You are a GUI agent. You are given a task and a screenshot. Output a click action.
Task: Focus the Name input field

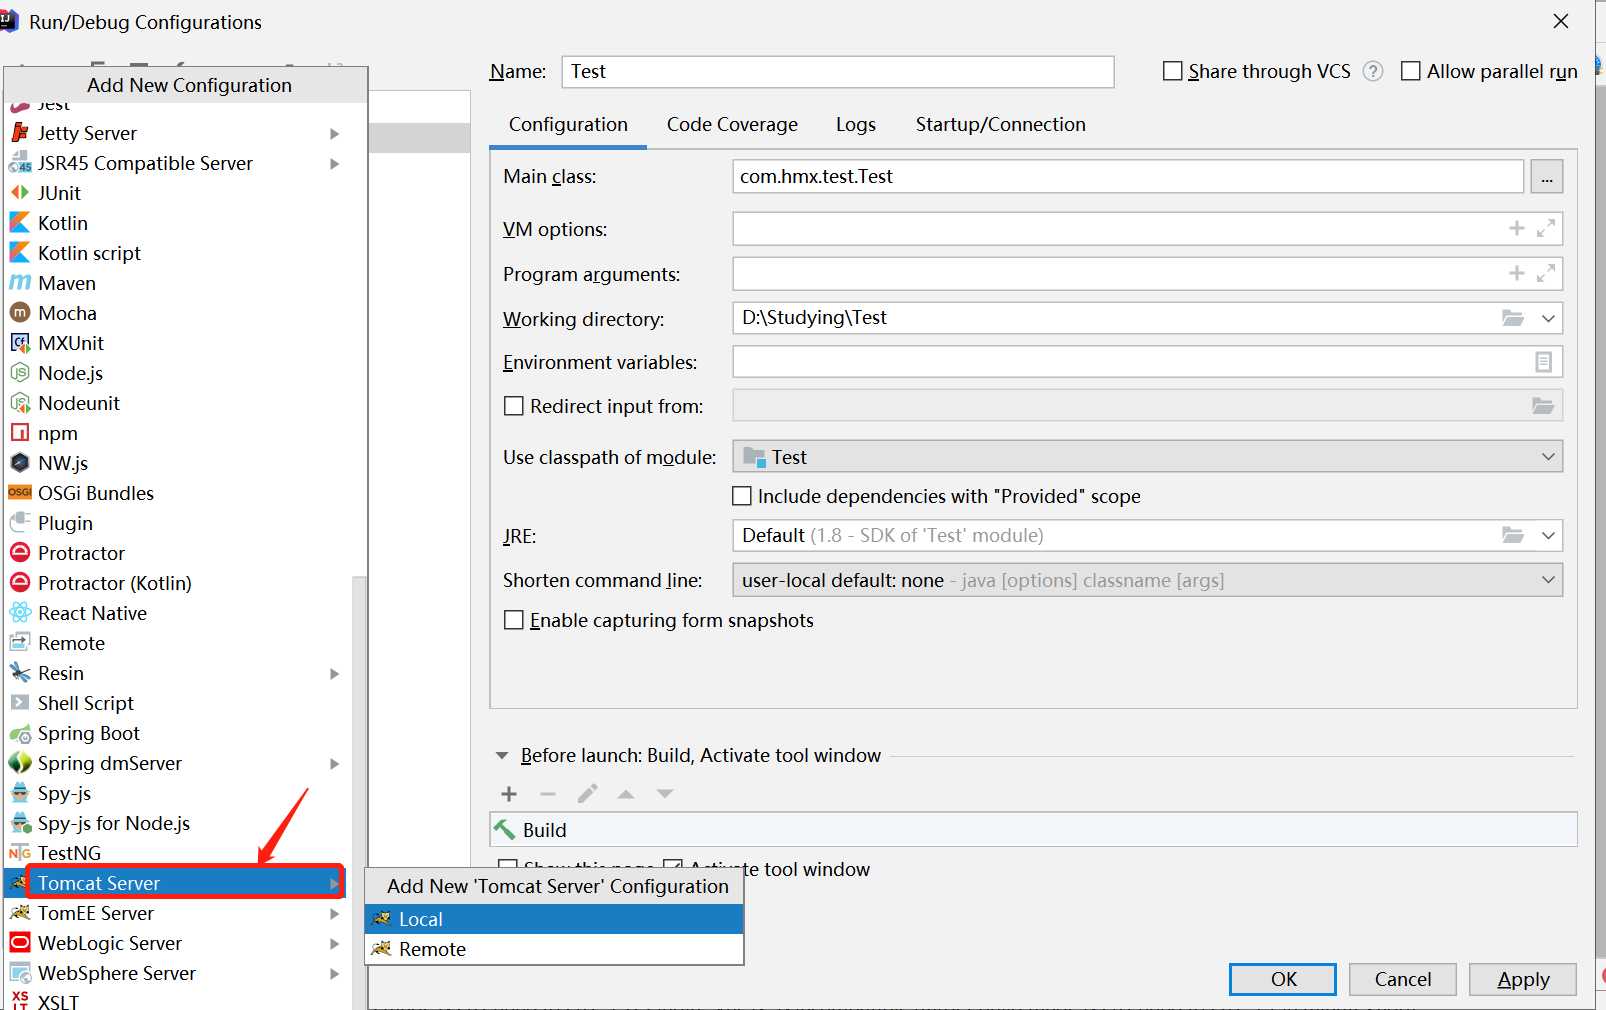(x=838, y=72)
